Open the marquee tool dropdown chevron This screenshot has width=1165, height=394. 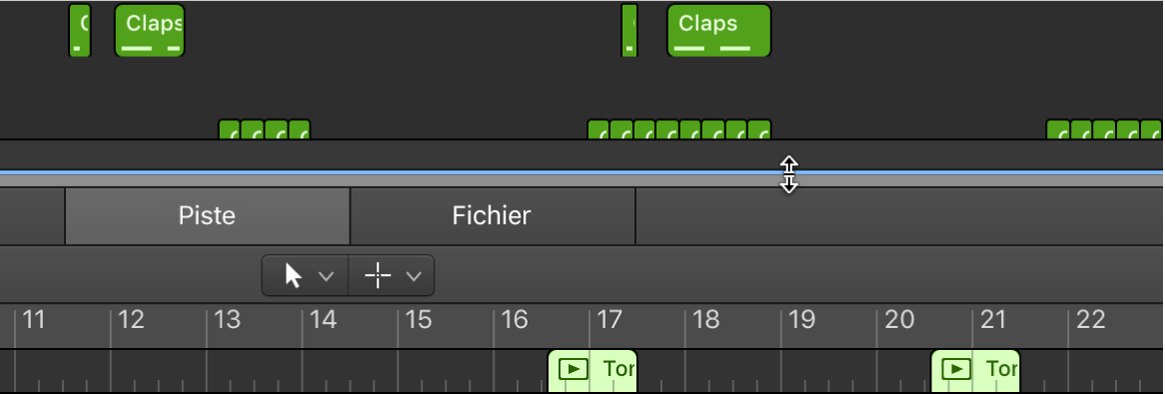414,277
